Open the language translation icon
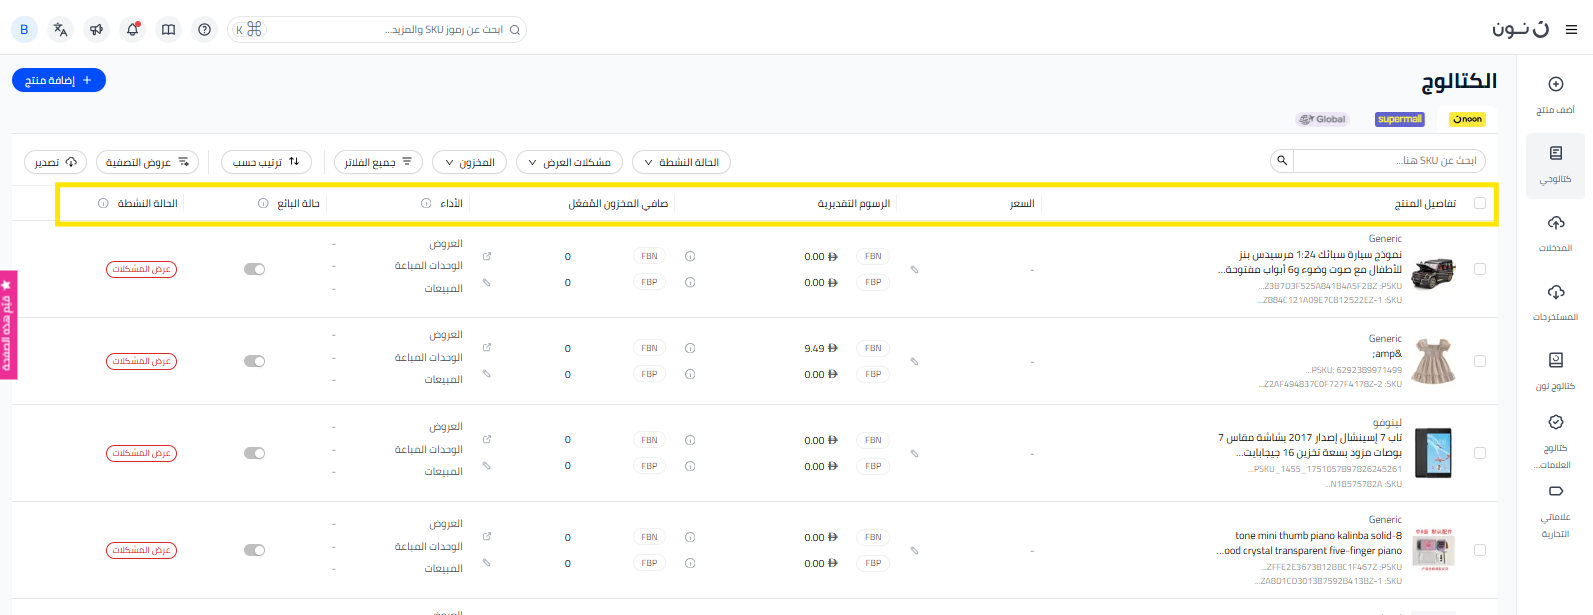 coord(60,30)
